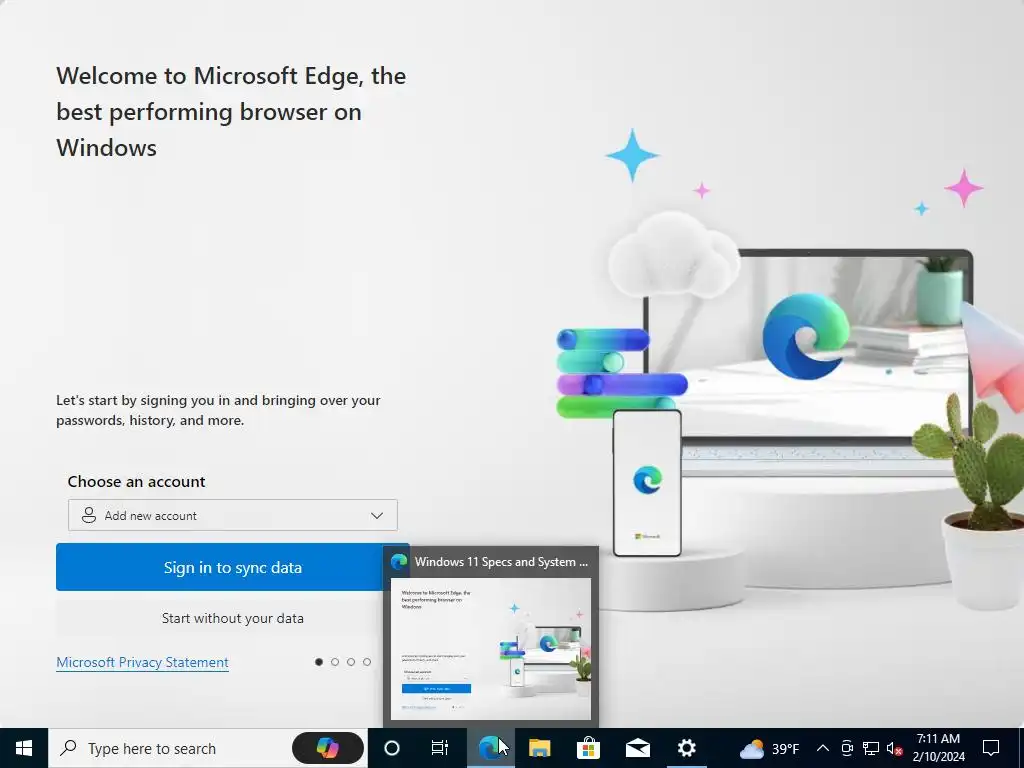The height and width of the screenshot is (768, 1024).
Task: Open the network status tray icon
Action: [x=871, y=748]
